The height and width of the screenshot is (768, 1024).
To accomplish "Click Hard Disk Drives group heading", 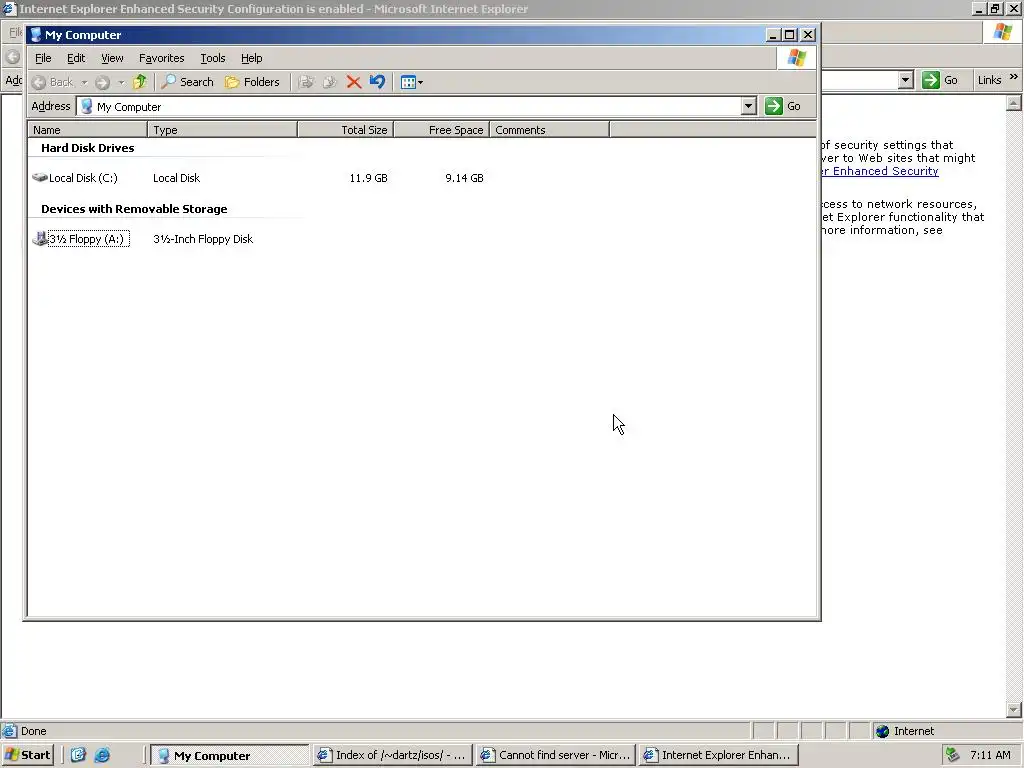I will pyautogui.click(x=88, y=148).
